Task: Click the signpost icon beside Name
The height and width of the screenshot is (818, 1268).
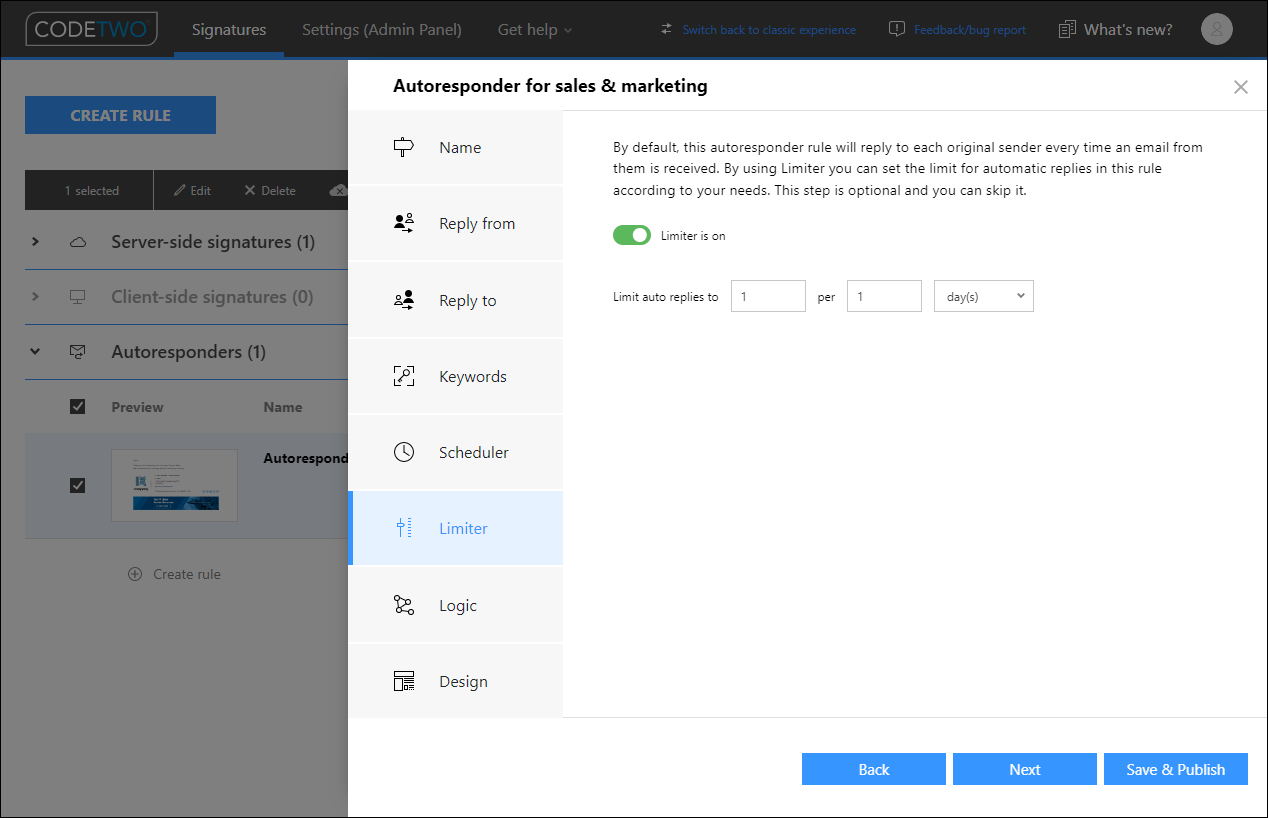Action: coord(403,148)
